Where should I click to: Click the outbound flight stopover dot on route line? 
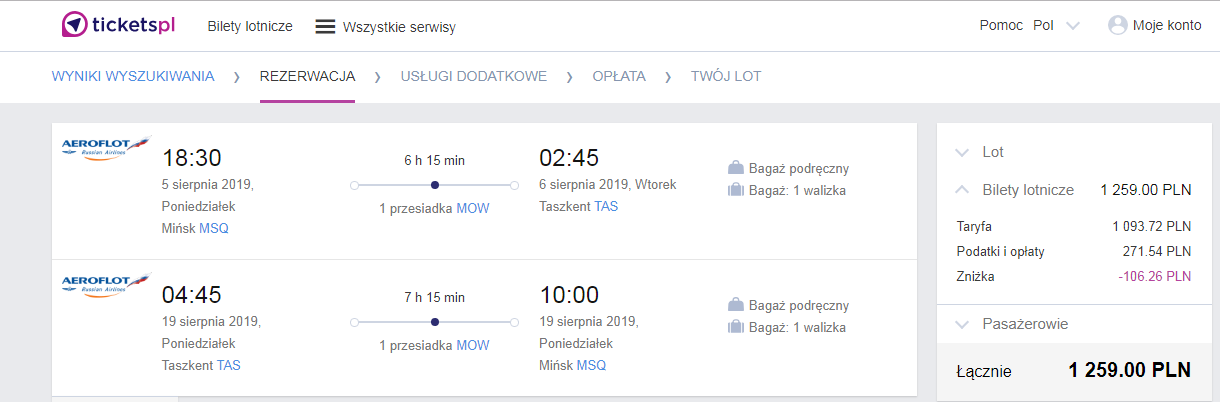pos(434,185)
